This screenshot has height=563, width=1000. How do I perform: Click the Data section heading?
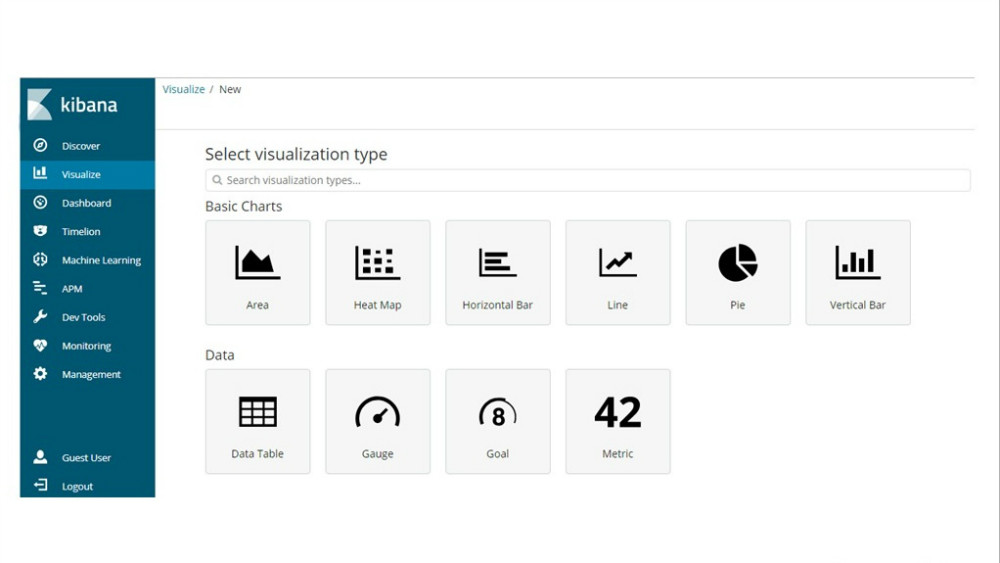pos(220,355)
